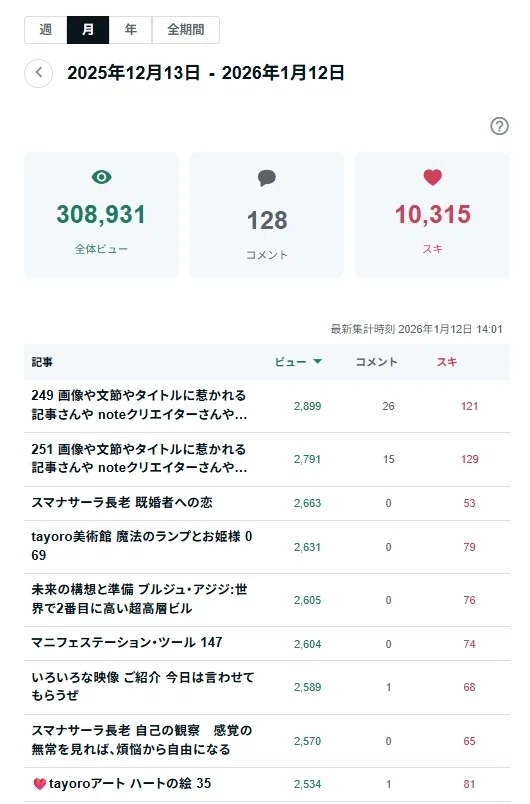Screen dimensions: 530x804
Task: Open article いろいろな映像 ご紹介
Action: tap(142, 686)
